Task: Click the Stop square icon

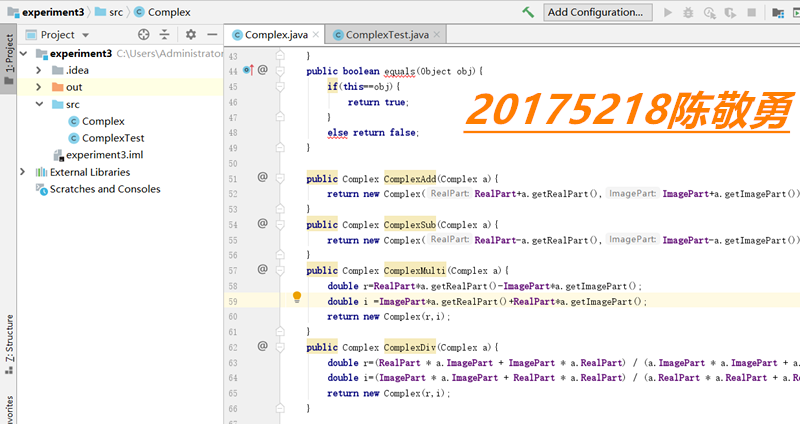Action: pyautogui.click(x=752, y=12)
